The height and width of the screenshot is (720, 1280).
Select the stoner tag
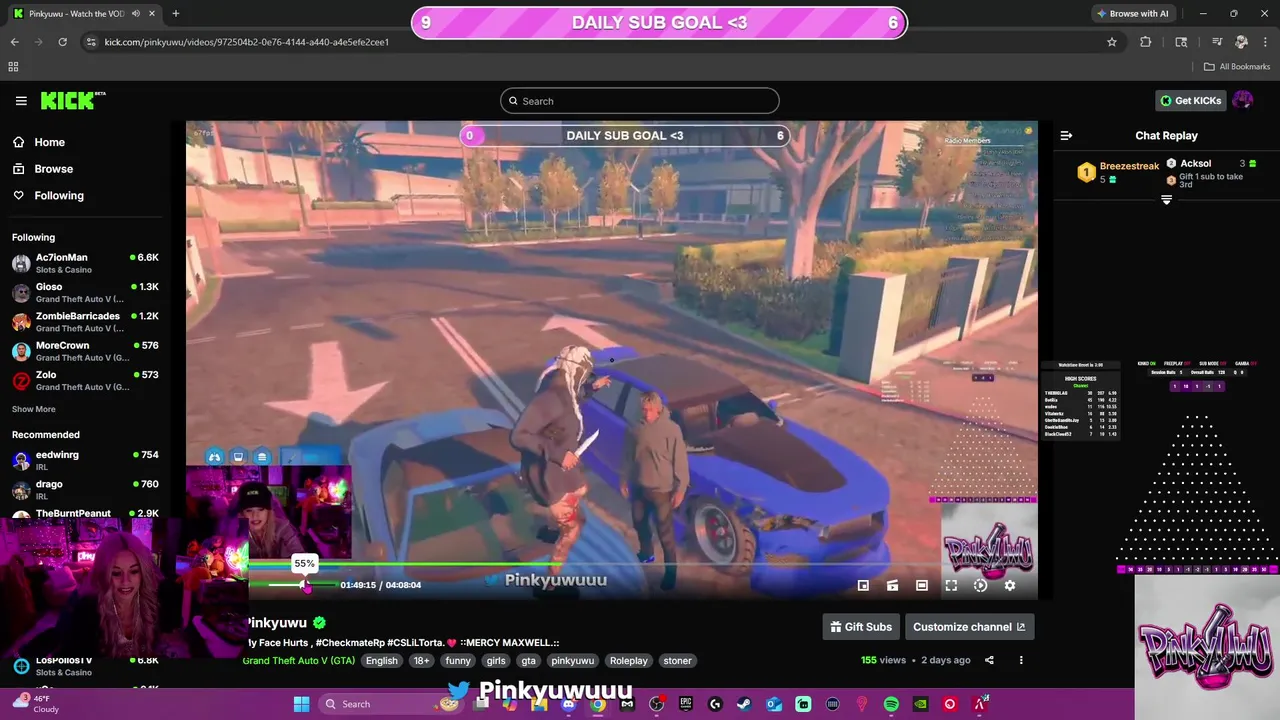coord(678,661)
